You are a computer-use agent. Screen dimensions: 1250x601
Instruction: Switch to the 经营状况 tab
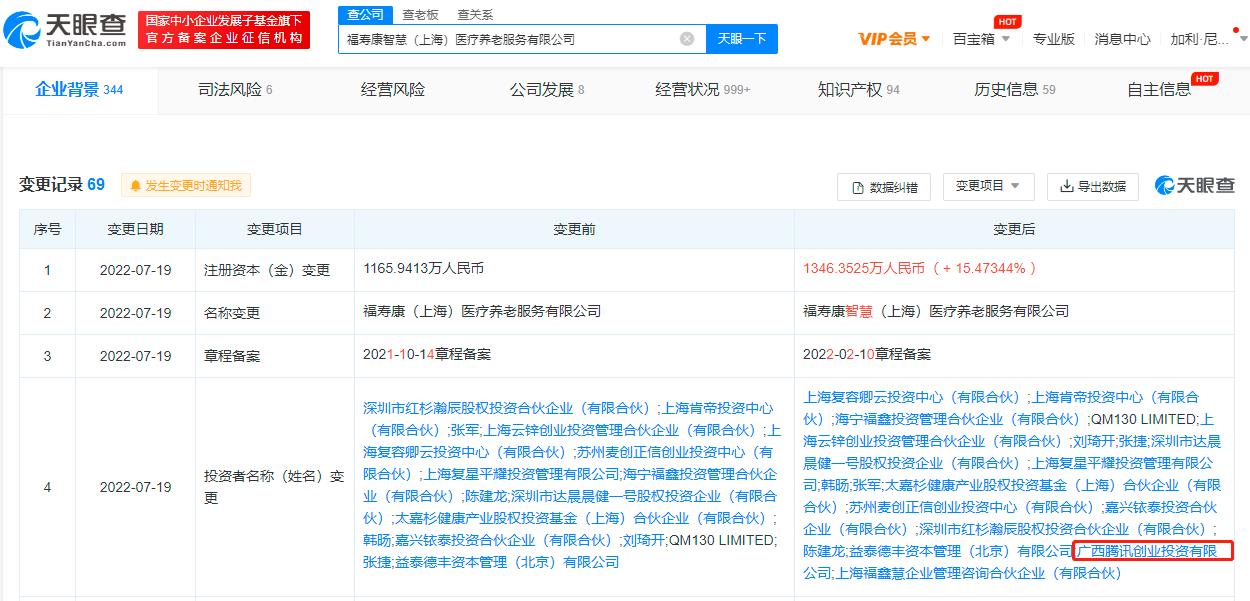(703, 90)
